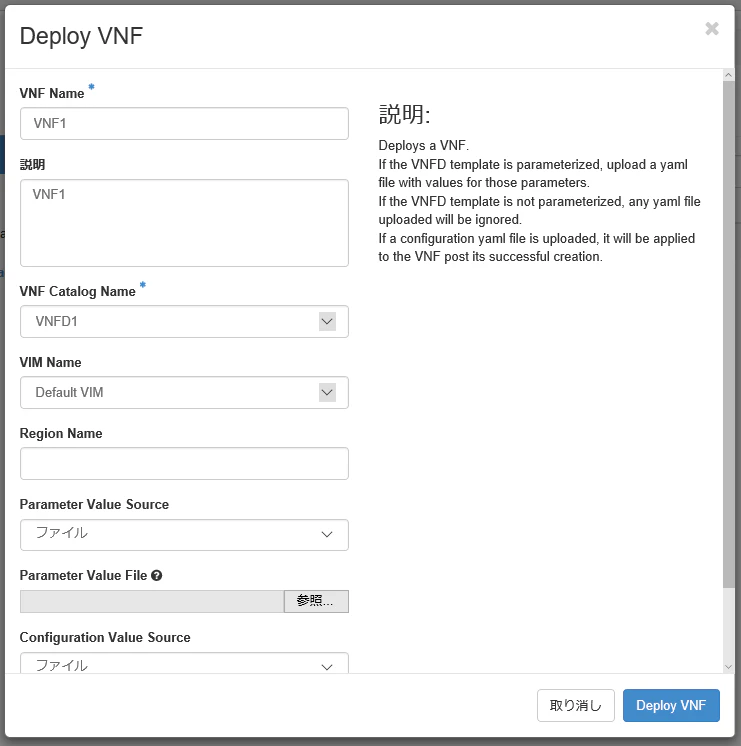Screen dimensions: 741x746
Task: Click the VNF Catalog Name label
Action: (x=78, y=291)
